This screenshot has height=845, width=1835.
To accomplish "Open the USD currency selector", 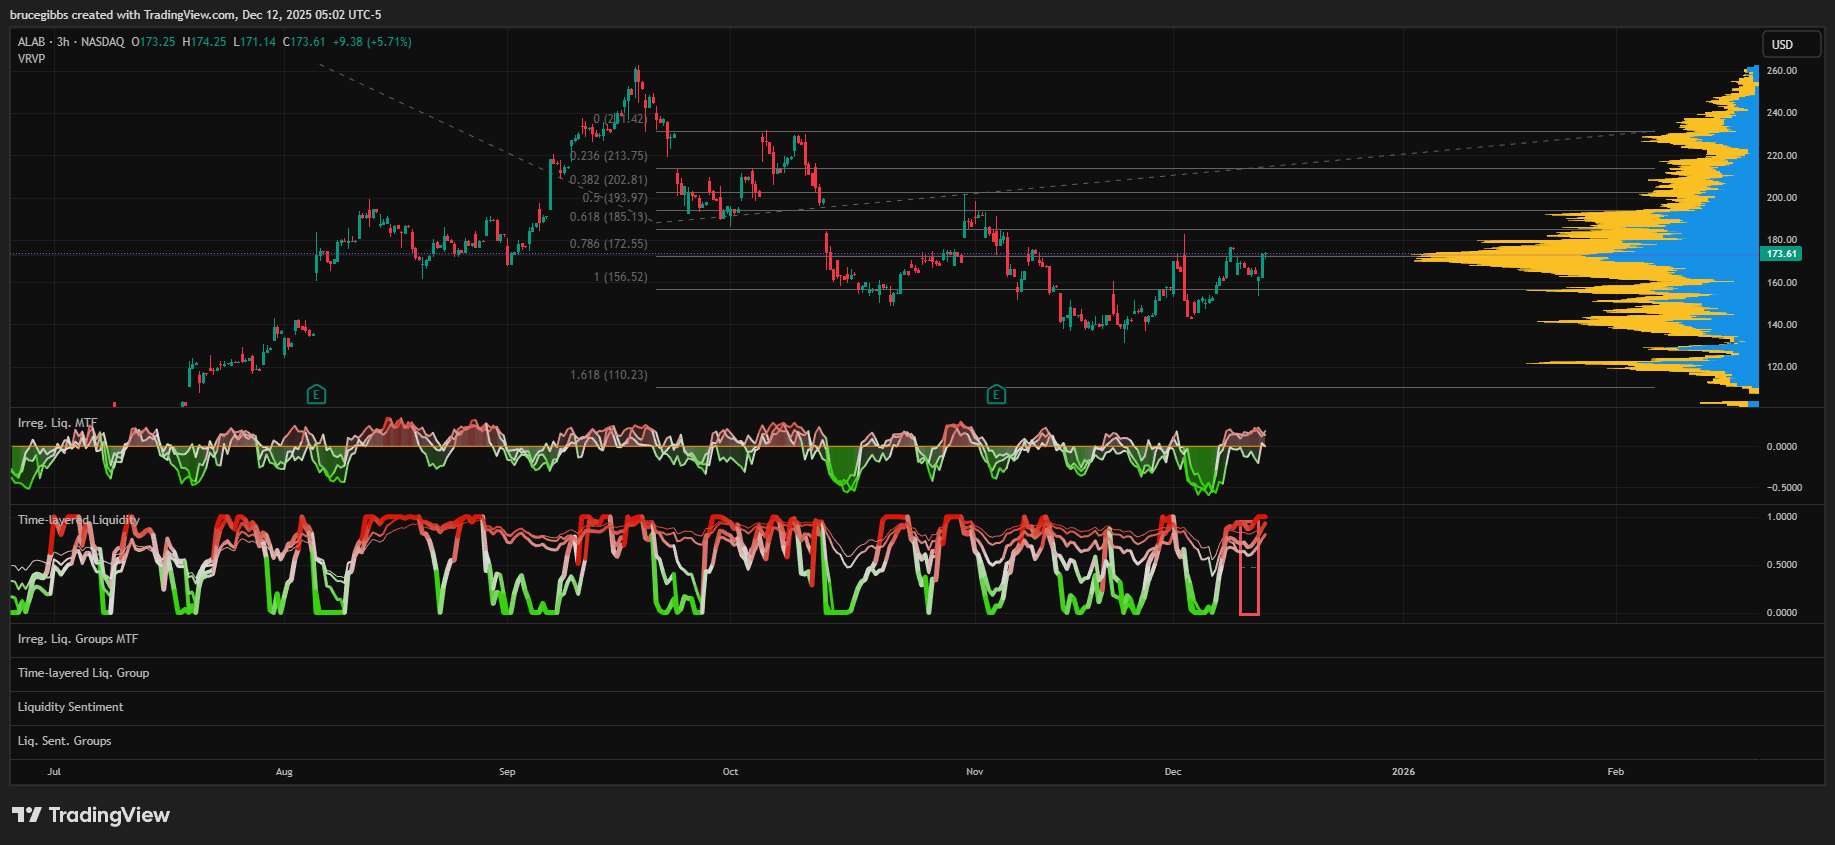I will tap(1790, 44).
